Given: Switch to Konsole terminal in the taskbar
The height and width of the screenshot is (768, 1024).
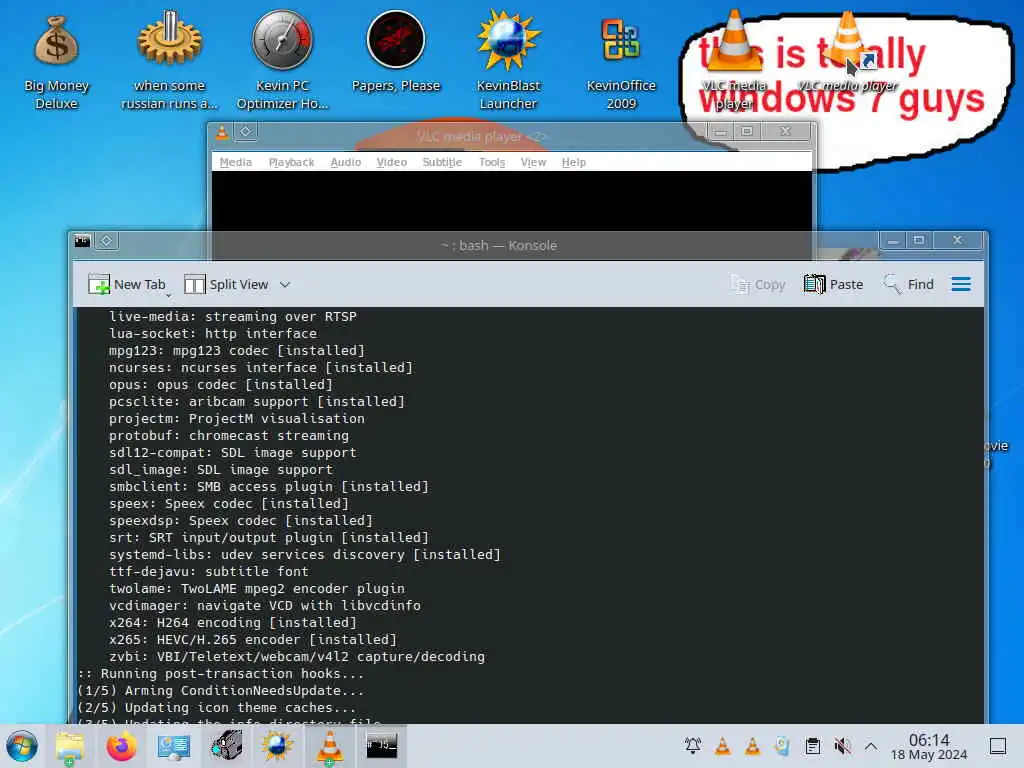Looking at the screenshot, I should coord(381,746).
